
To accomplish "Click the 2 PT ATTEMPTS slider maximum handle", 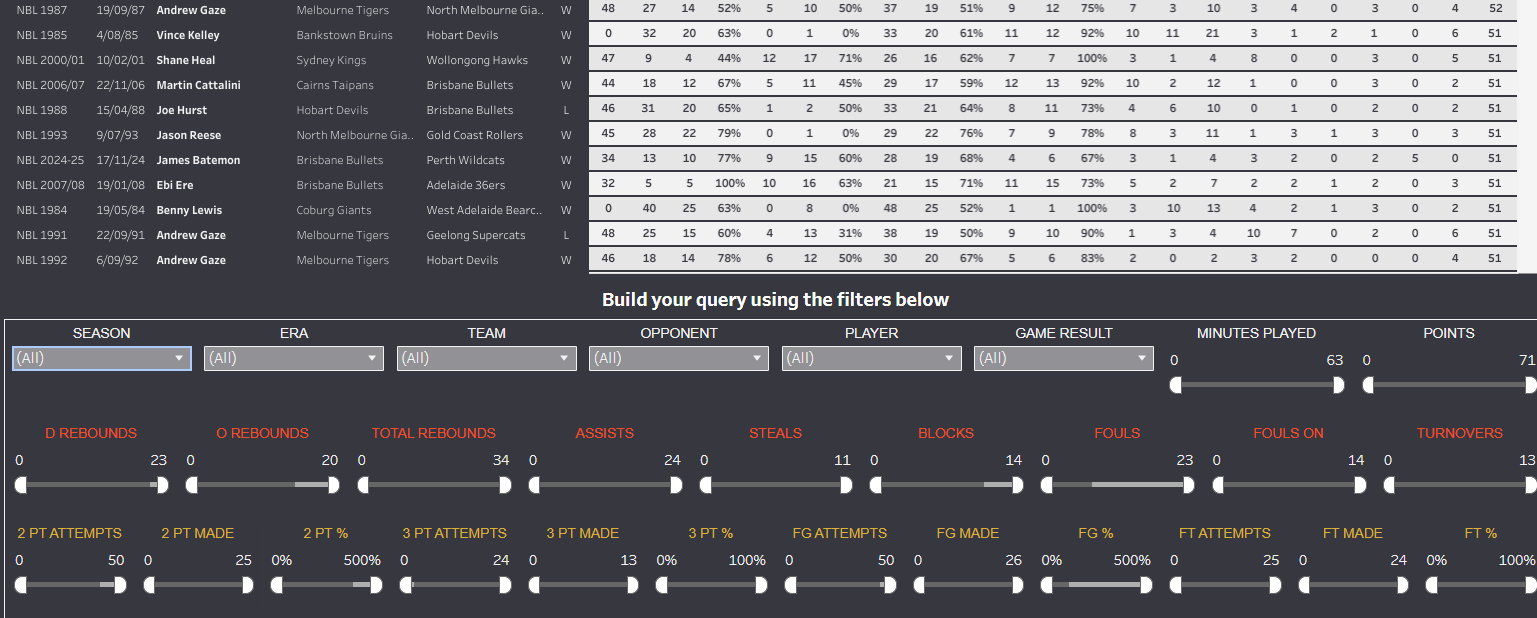I will (x=120, y=585).
